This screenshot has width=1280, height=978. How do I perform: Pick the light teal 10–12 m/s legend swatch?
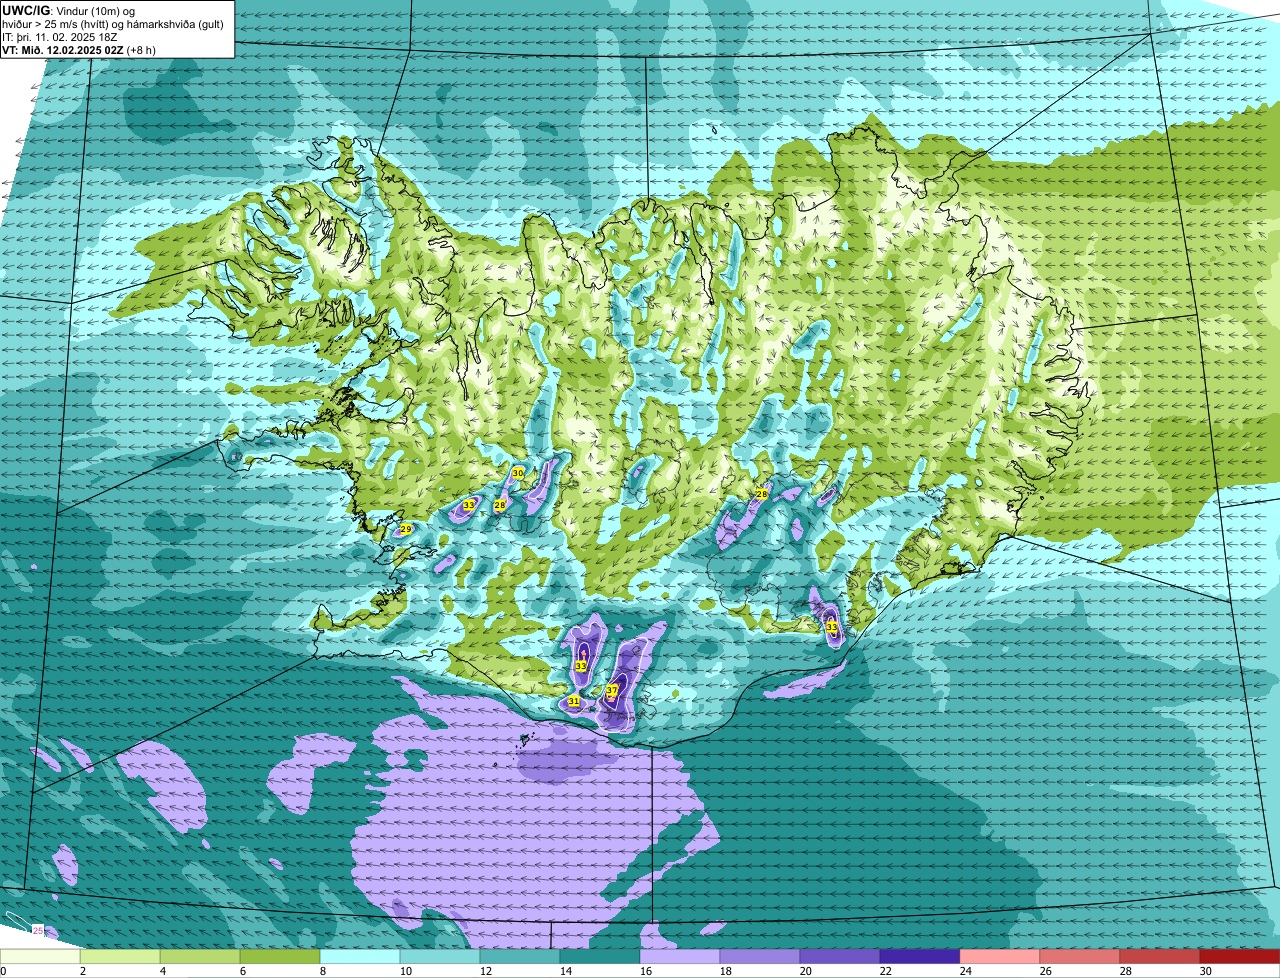pyautogui.click(x=440, y=957)
